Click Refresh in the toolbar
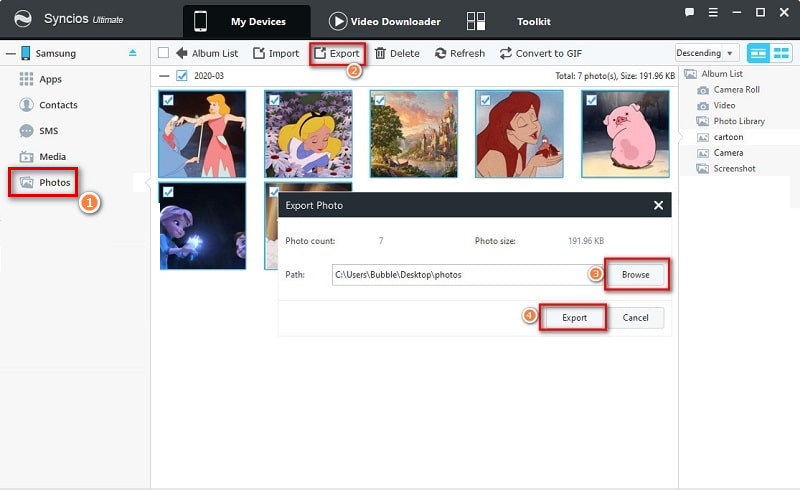800x490 pixels. tap(460, 53)
